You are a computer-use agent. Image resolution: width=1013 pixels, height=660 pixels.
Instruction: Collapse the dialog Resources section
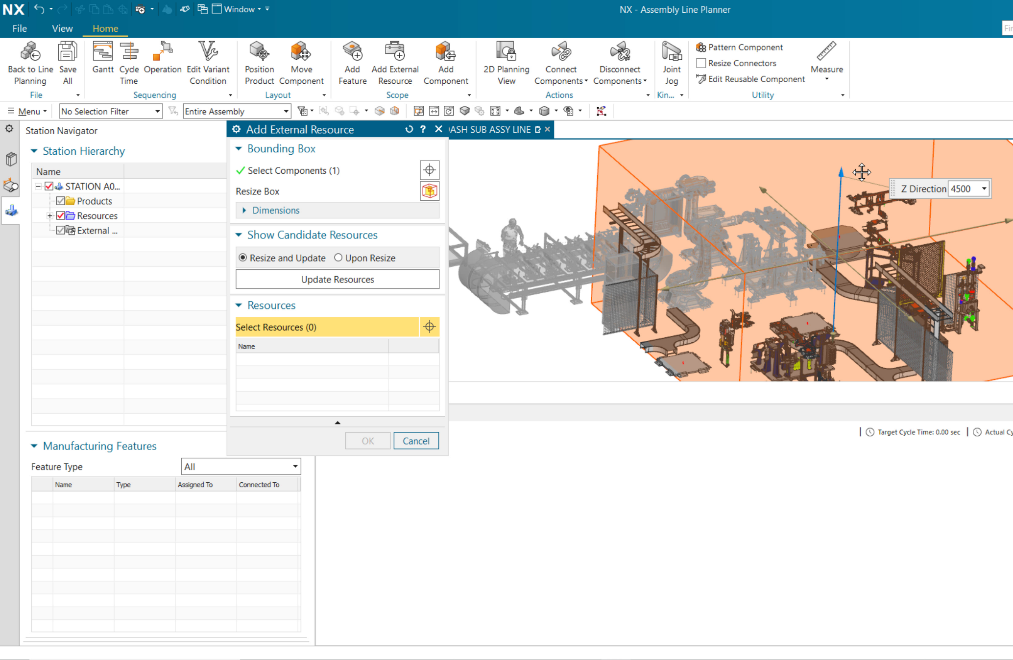click(238, 305)
